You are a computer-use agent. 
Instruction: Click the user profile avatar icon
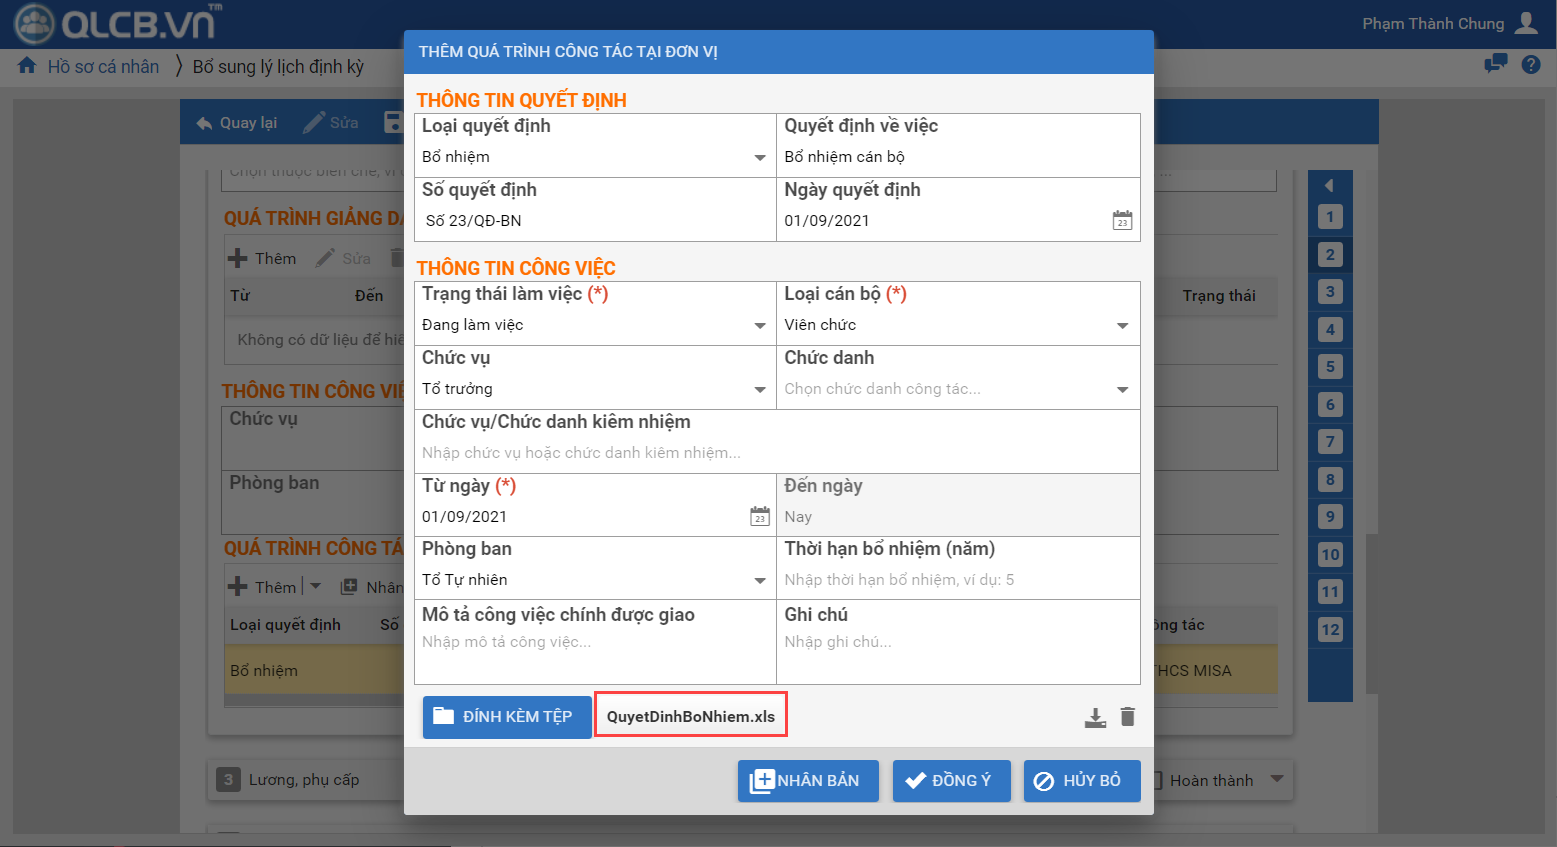(x=1526, y=23)
